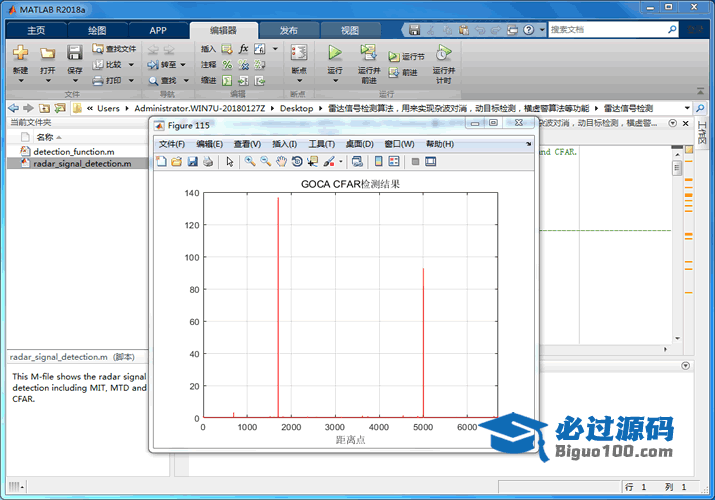Click the Zoom In tool in Figure 115

(250, 161)
